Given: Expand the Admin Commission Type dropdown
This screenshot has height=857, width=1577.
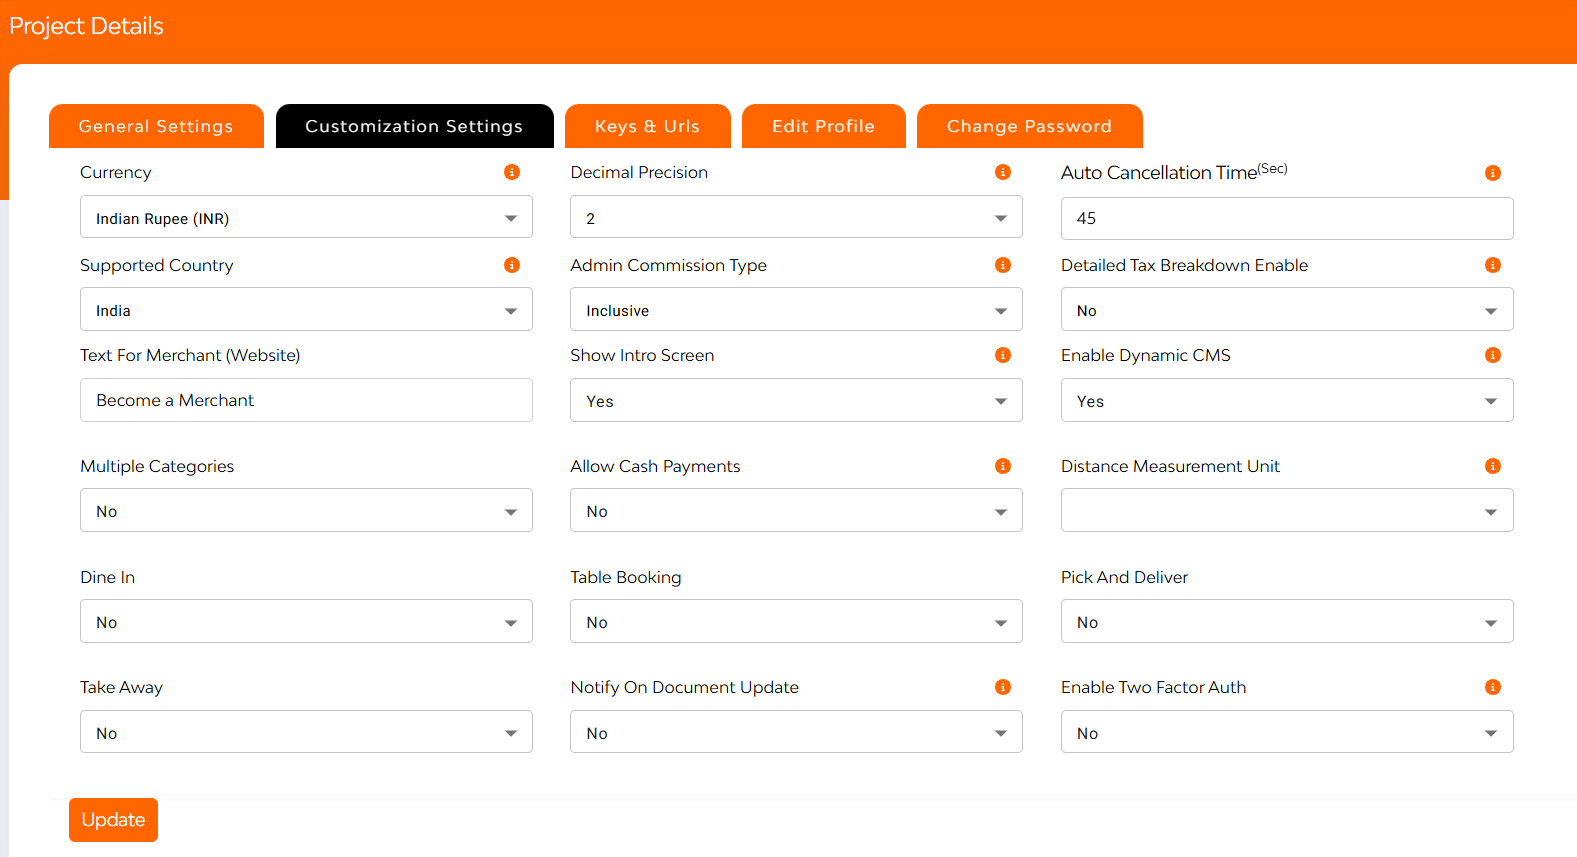Looking at the screenshot, I should tap(796, 309).
